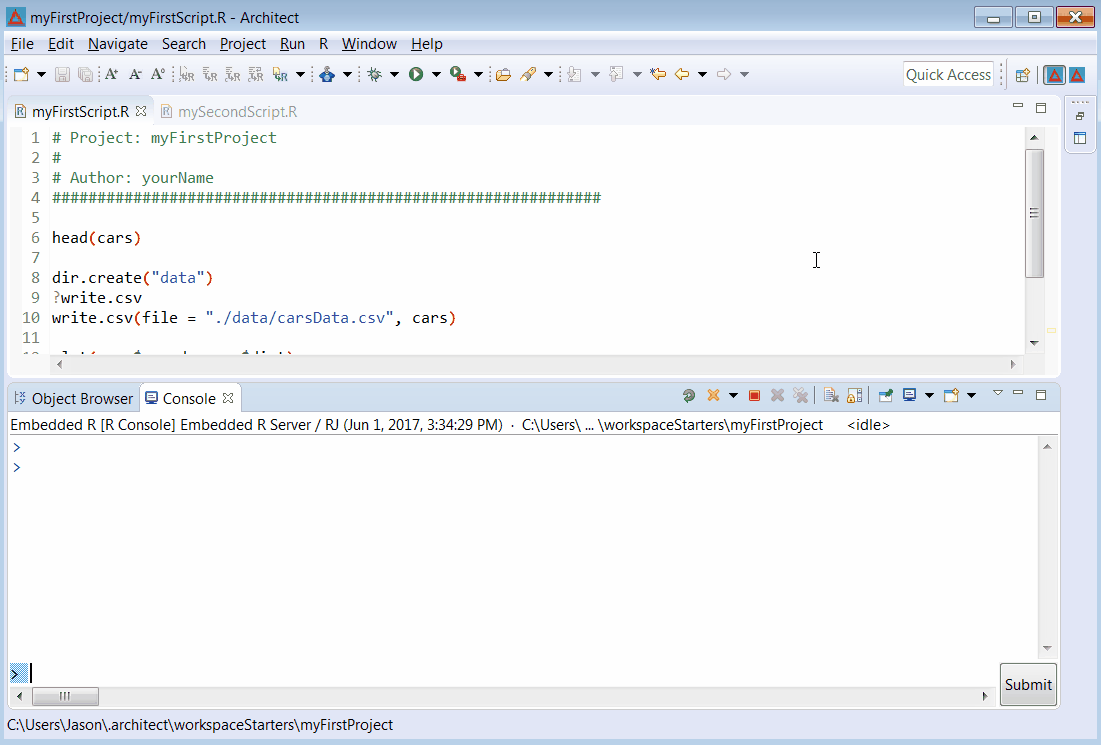The width and height of the screenshot is (1101, 745).
Task: Click the Run External Tools icon
Action: pos(458,74)
